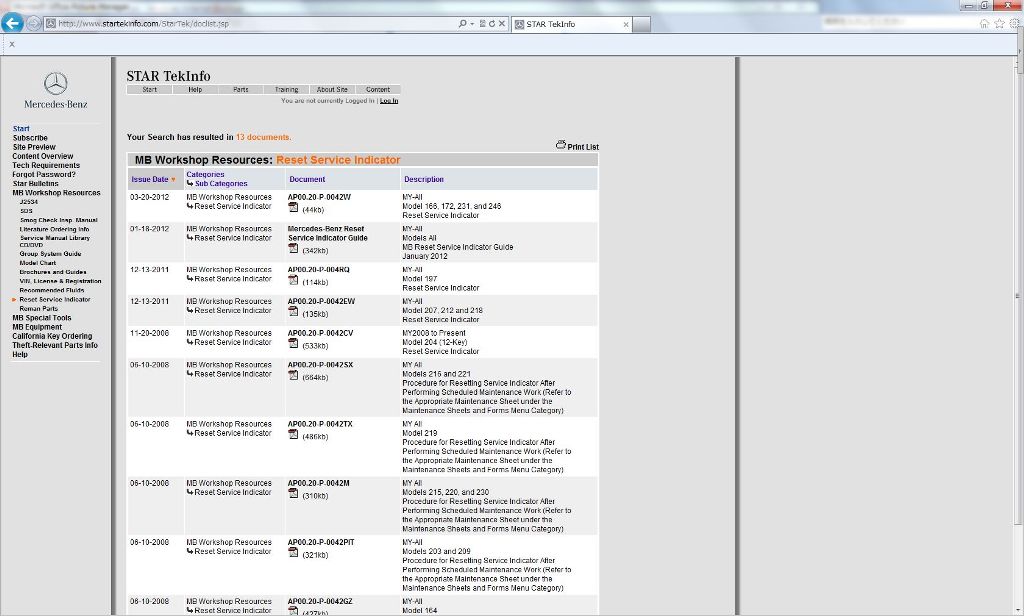This screenshot has height=616, width=1024.
Task: Select Reman Parts sidebar sub-item
Action: pos(39,308)
